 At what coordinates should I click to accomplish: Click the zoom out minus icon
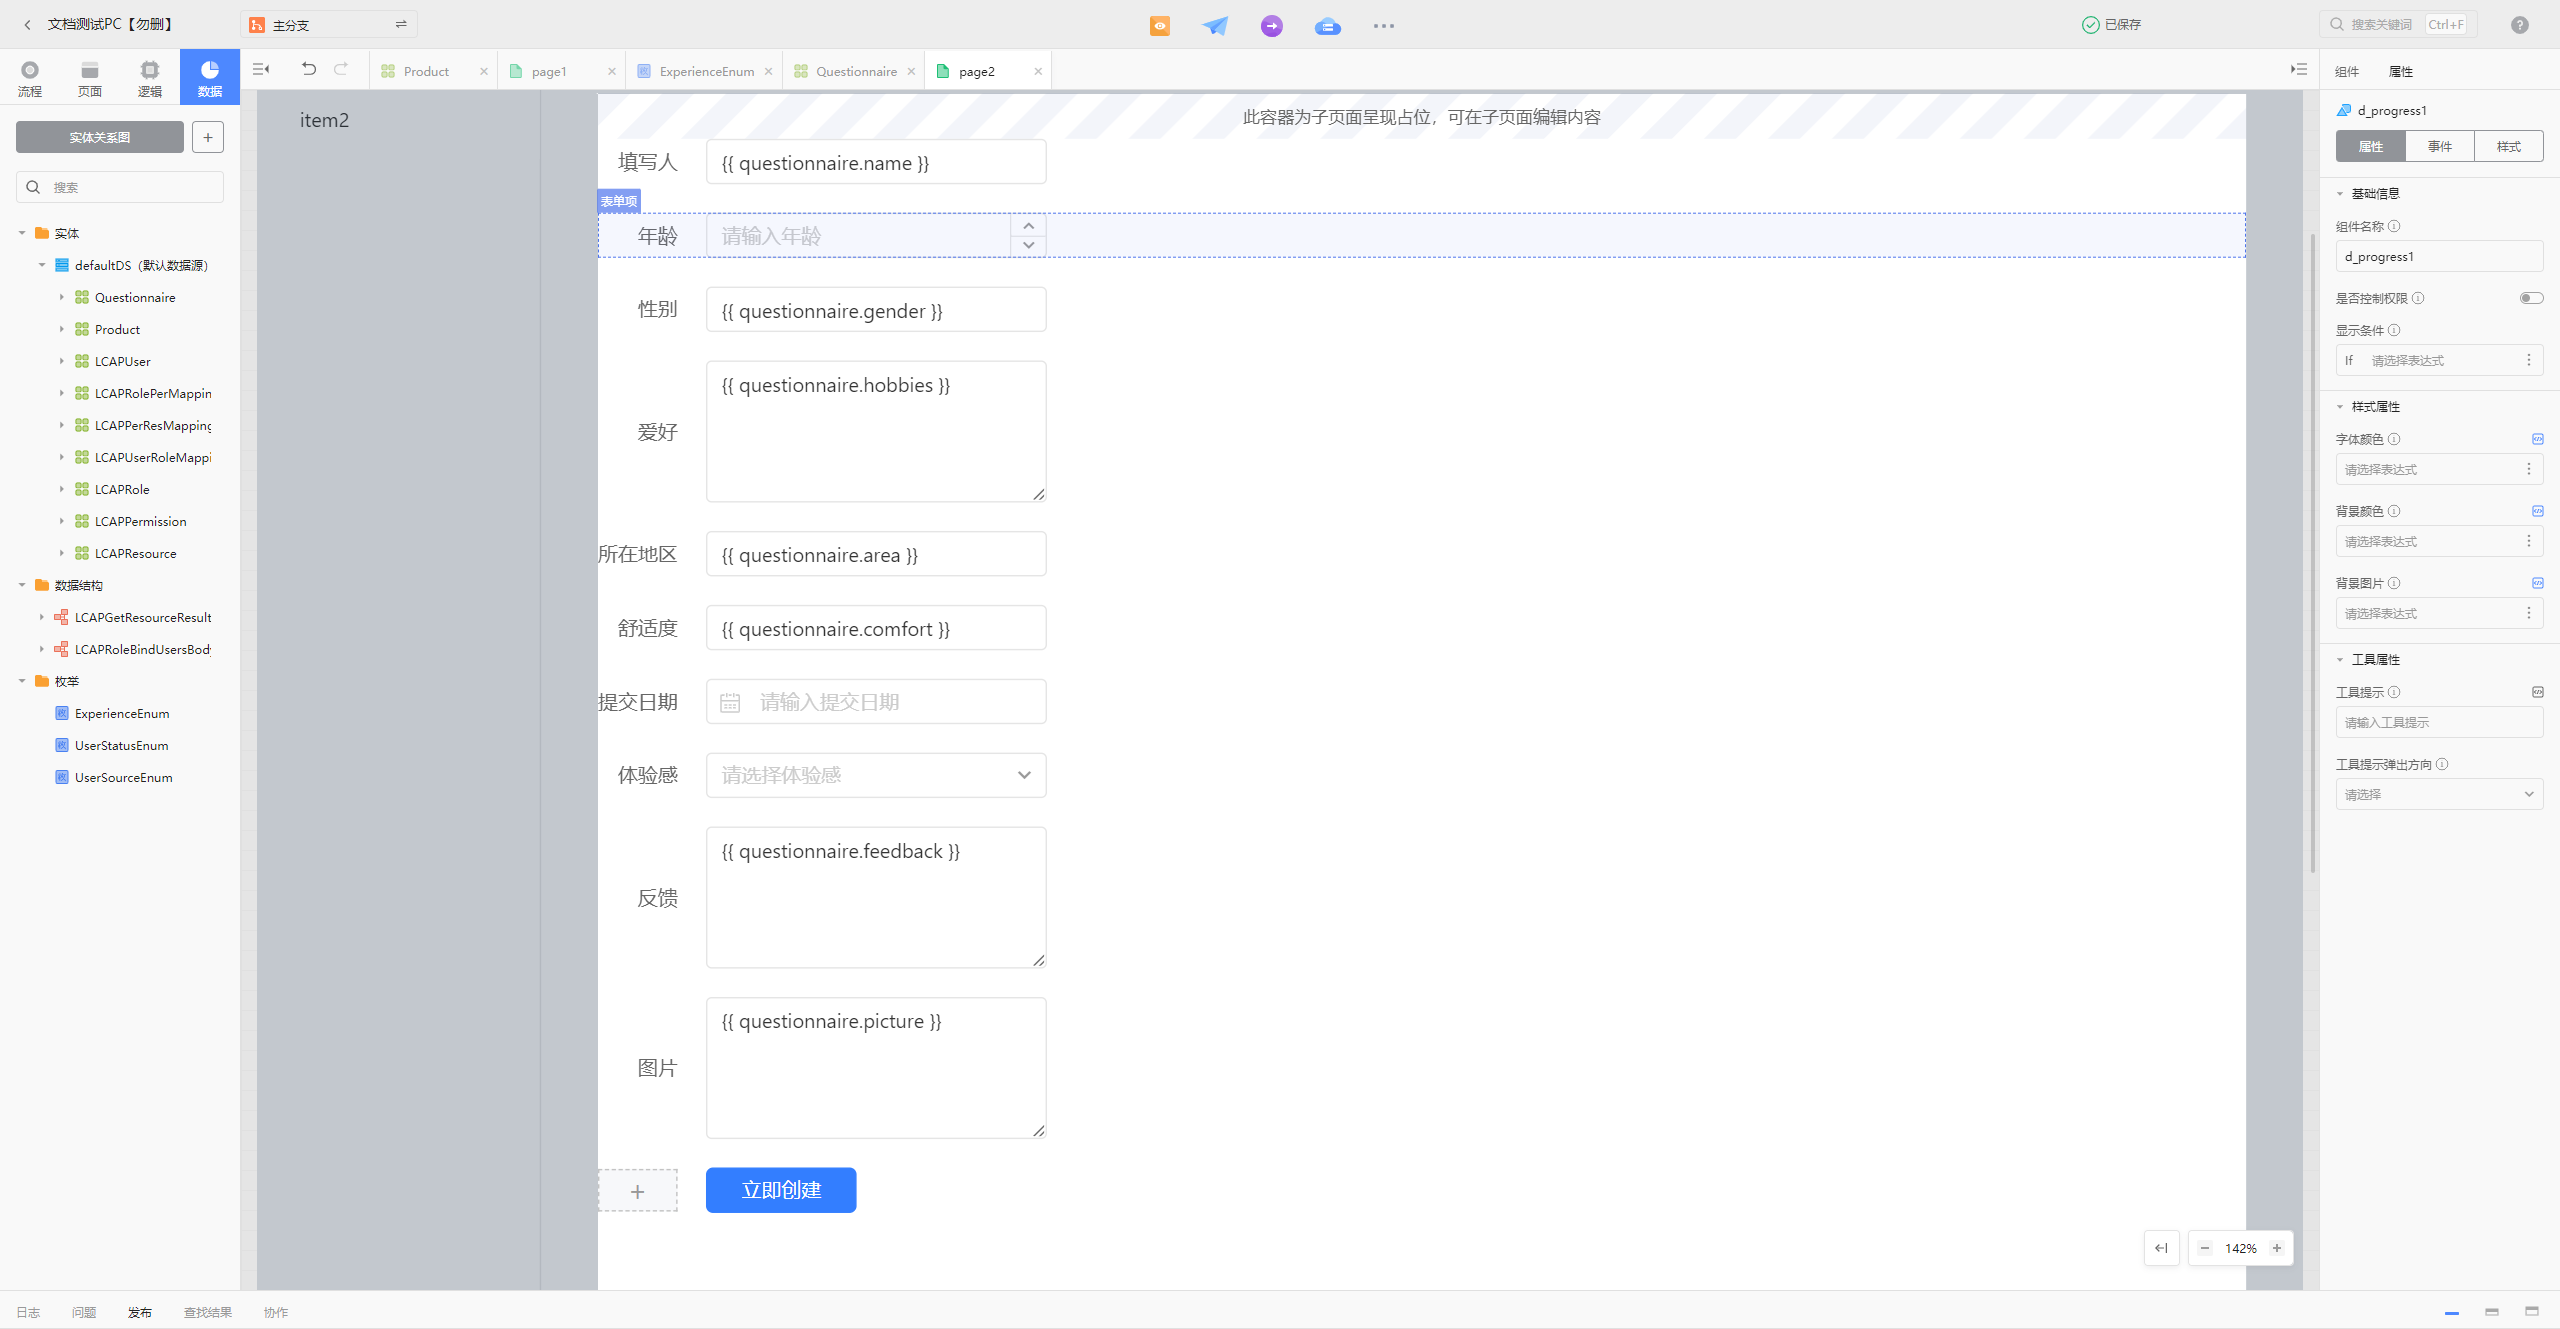click(2205, 1248)
